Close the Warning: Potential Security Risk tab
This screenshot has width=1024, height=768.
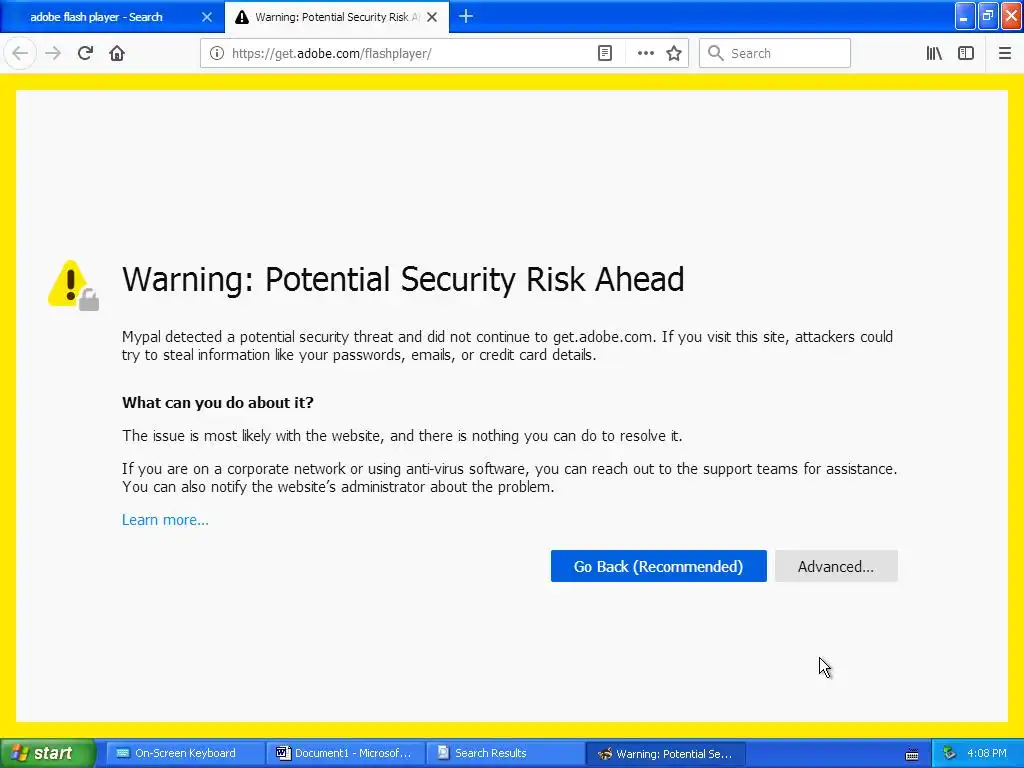pyautogui.click(x=432, y=17)
